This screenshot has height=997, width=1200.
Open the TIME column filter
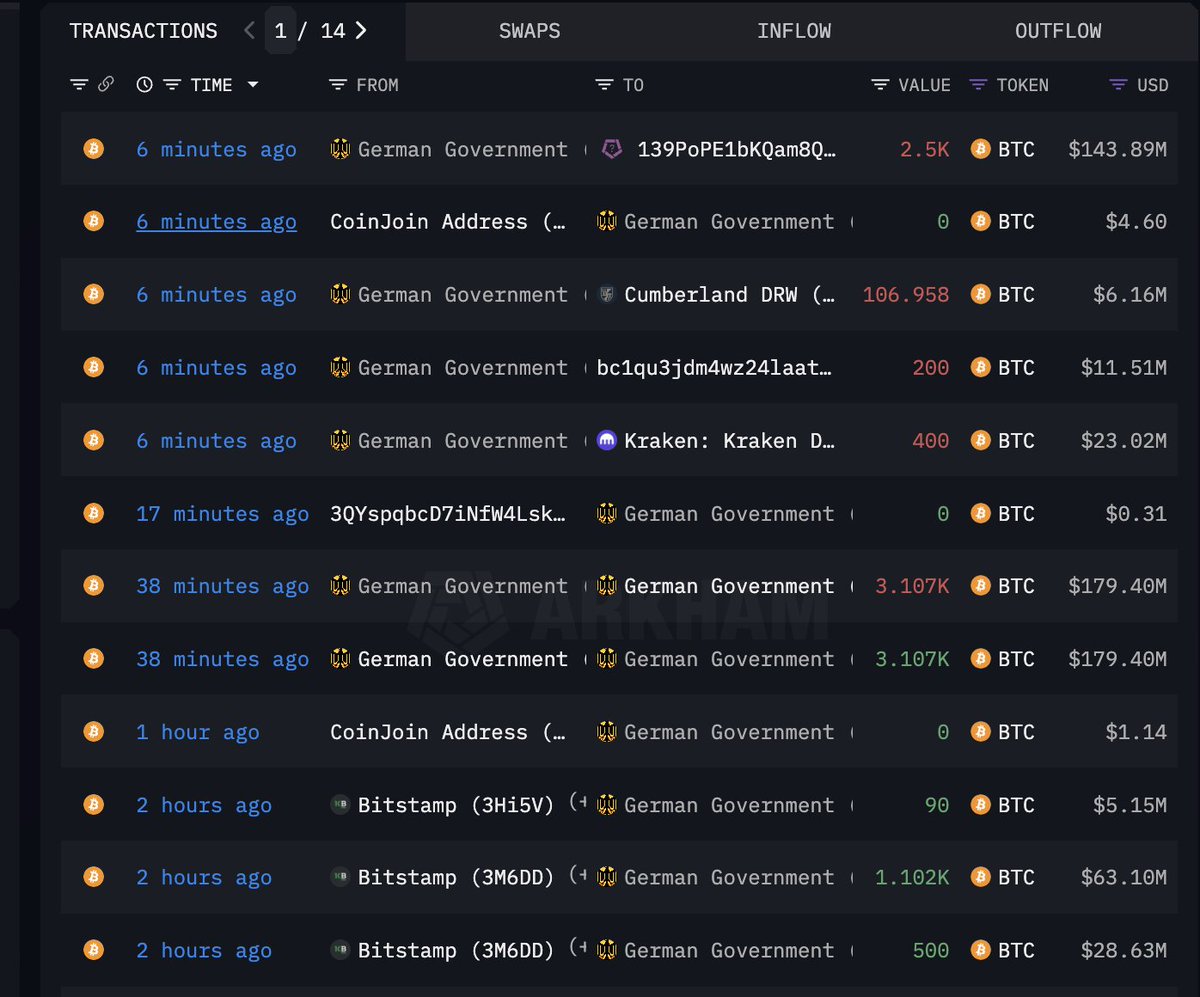pos(172,85)
